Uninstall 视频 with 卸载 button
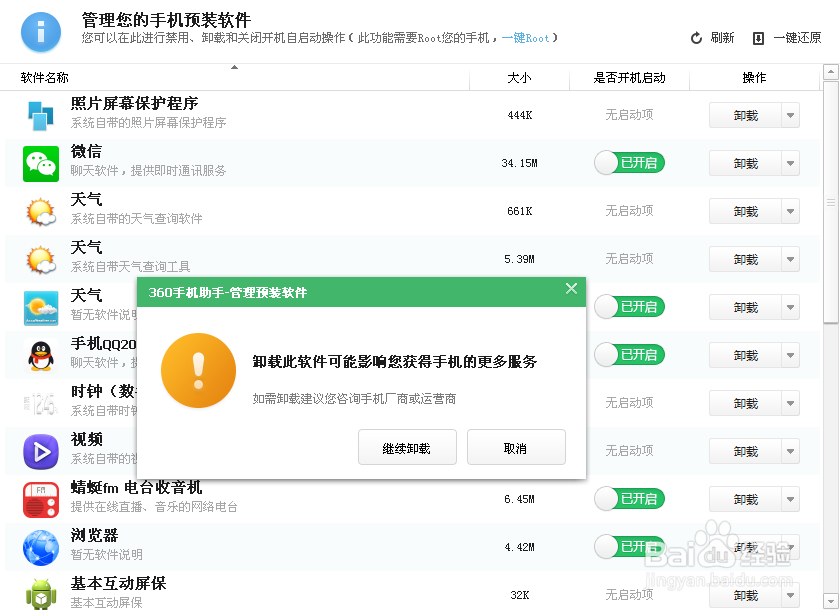Viewport: 840px width, 610px height. coord(745,451)
